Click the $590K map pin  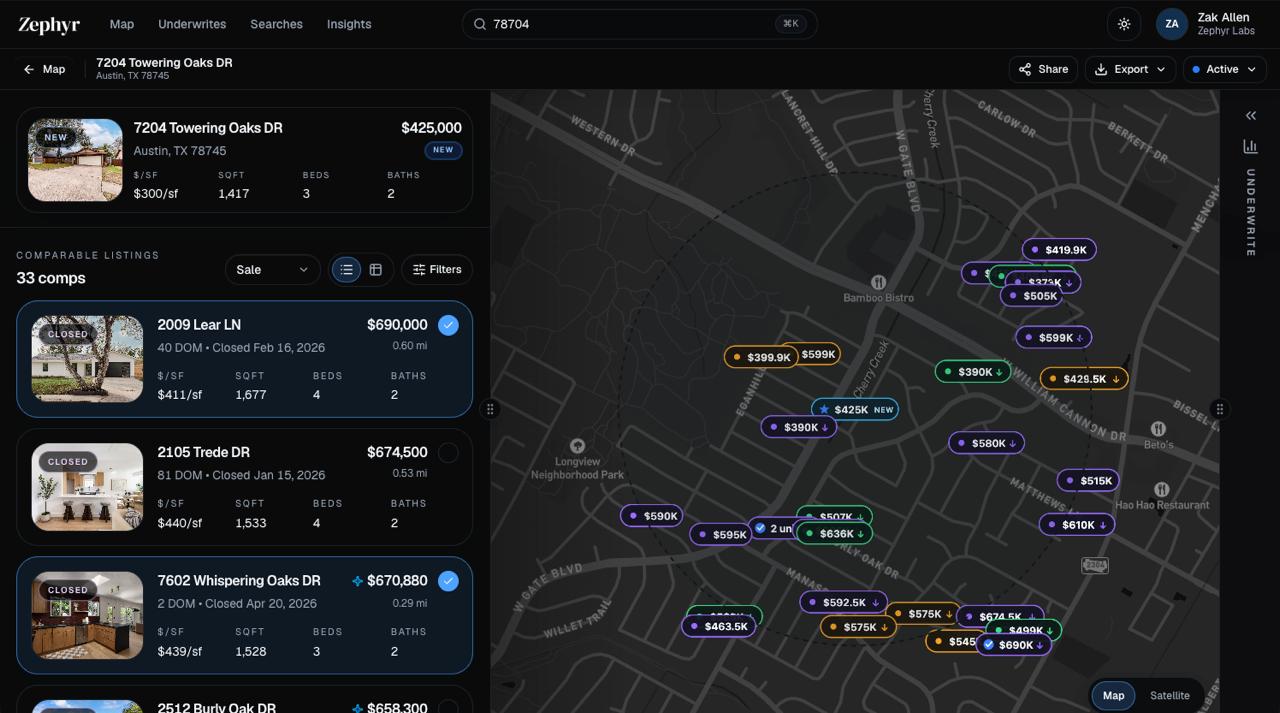(x=652, y=516)
